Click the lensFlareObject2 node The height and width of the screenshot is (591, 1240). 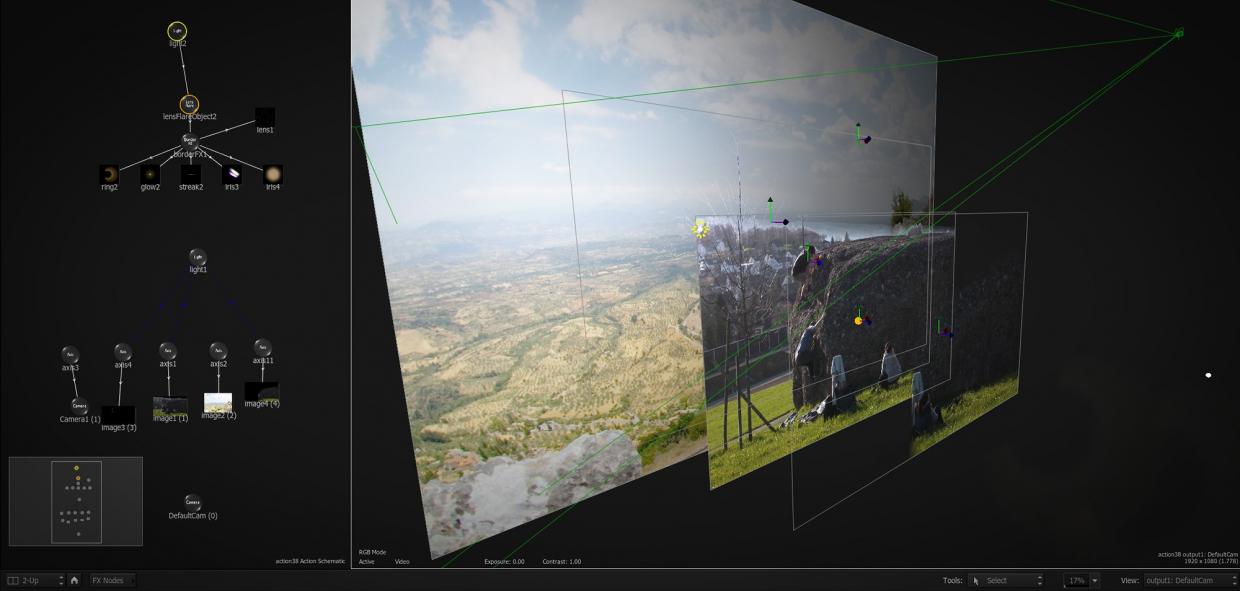pos(189,105)
